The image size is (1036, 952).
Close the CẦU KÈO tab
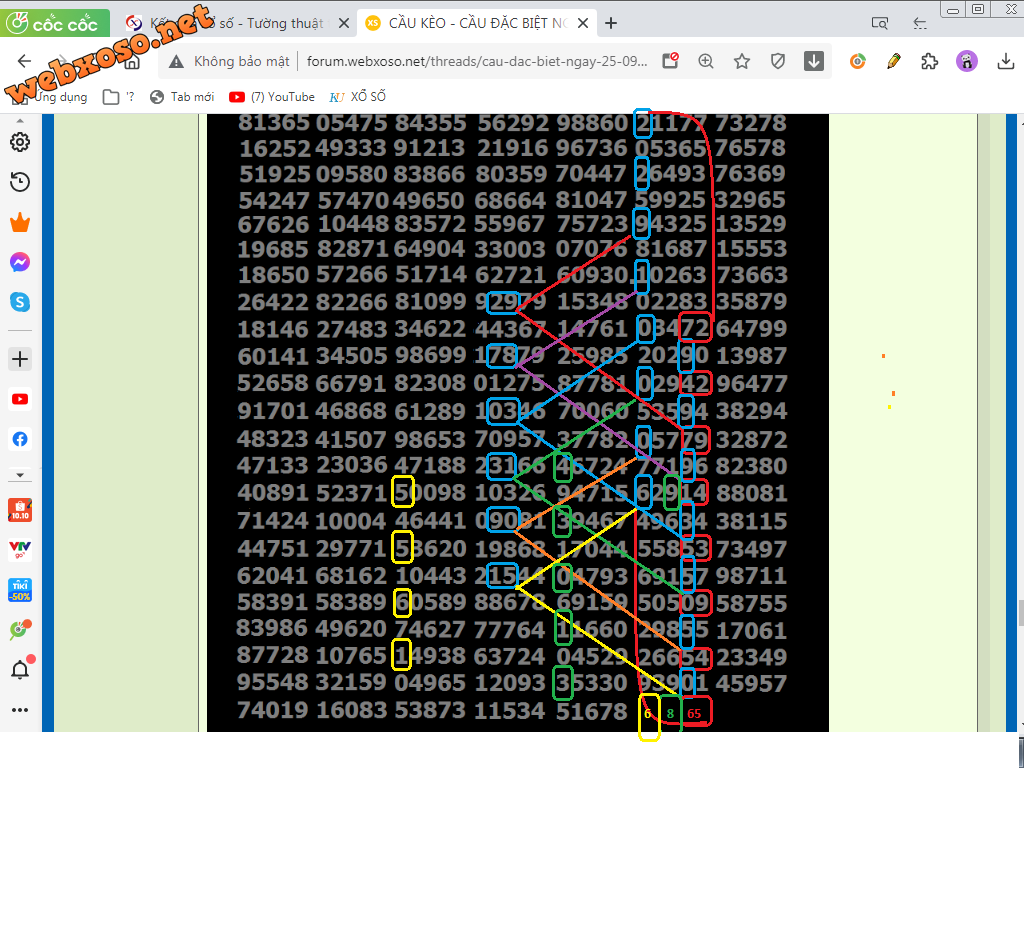click(583, 23)
